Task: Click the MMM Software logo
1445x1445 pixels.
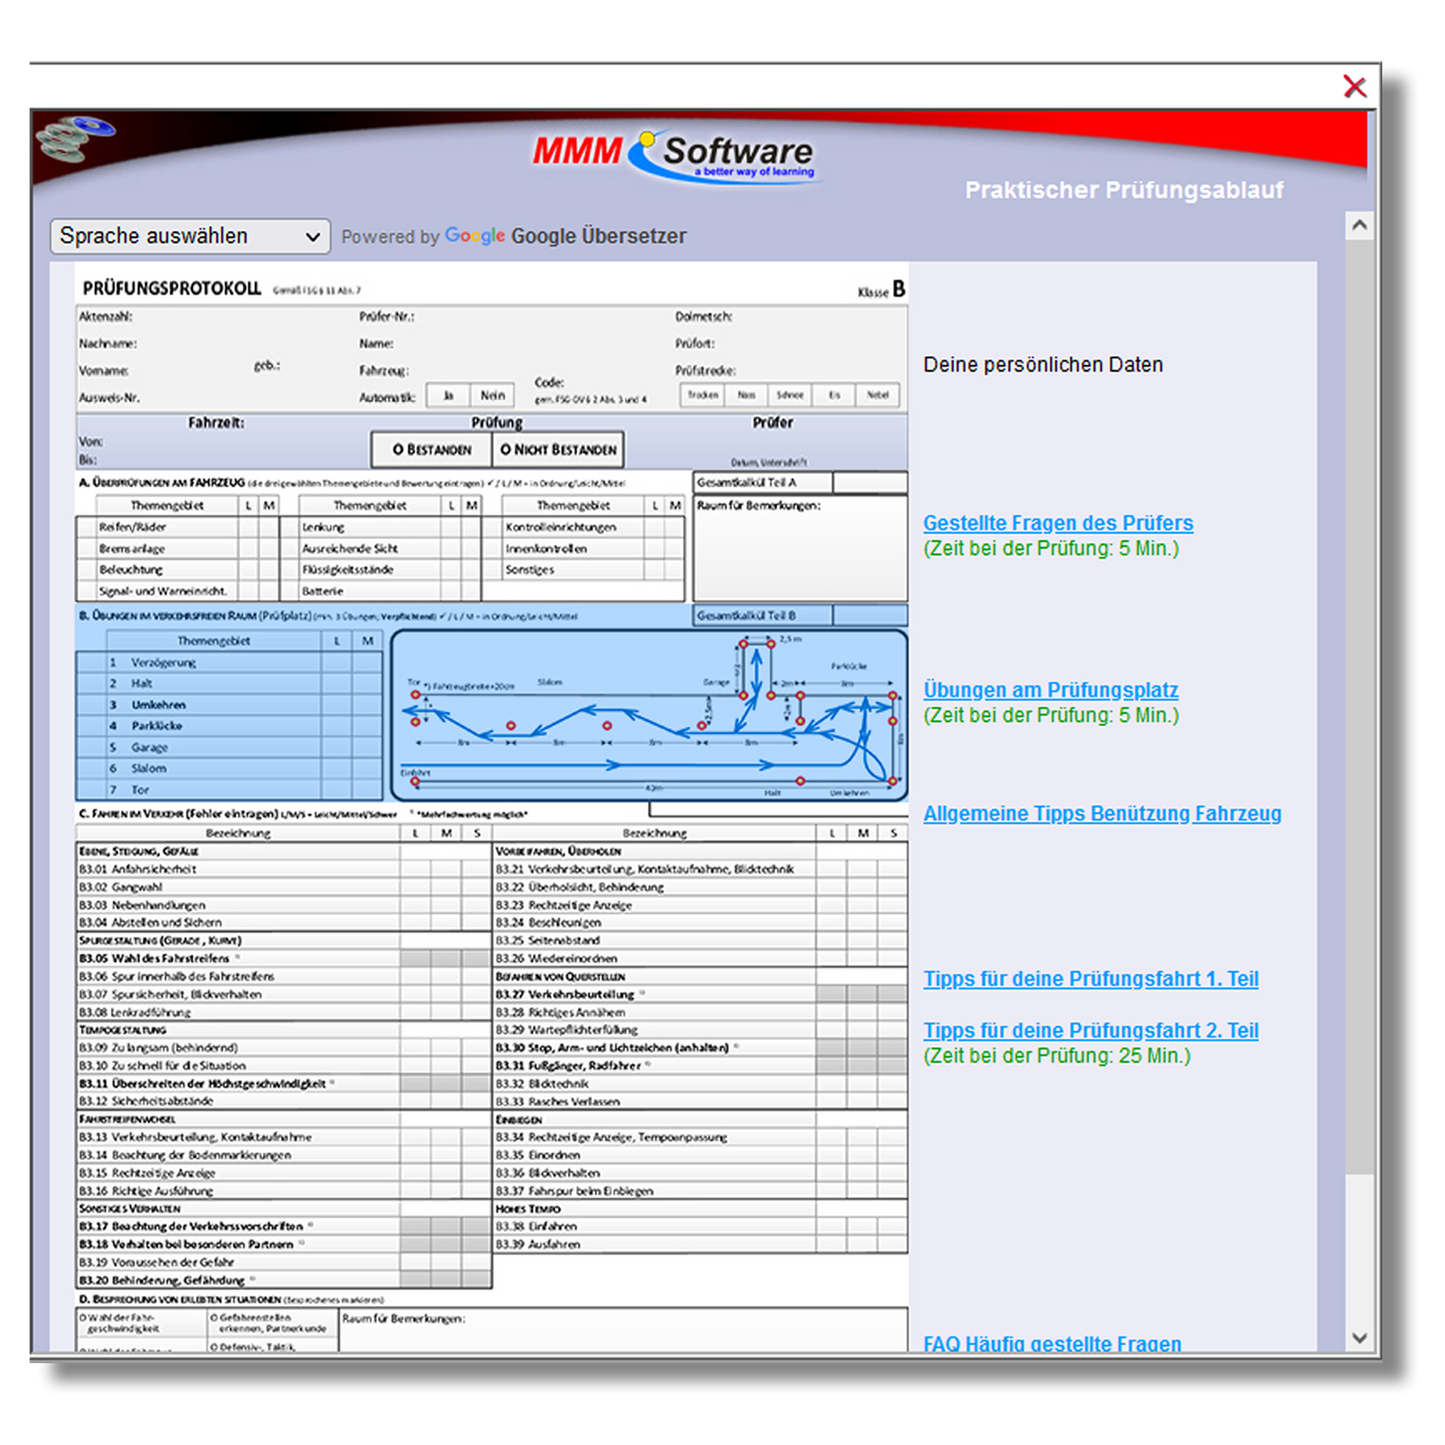Action: 673,154
